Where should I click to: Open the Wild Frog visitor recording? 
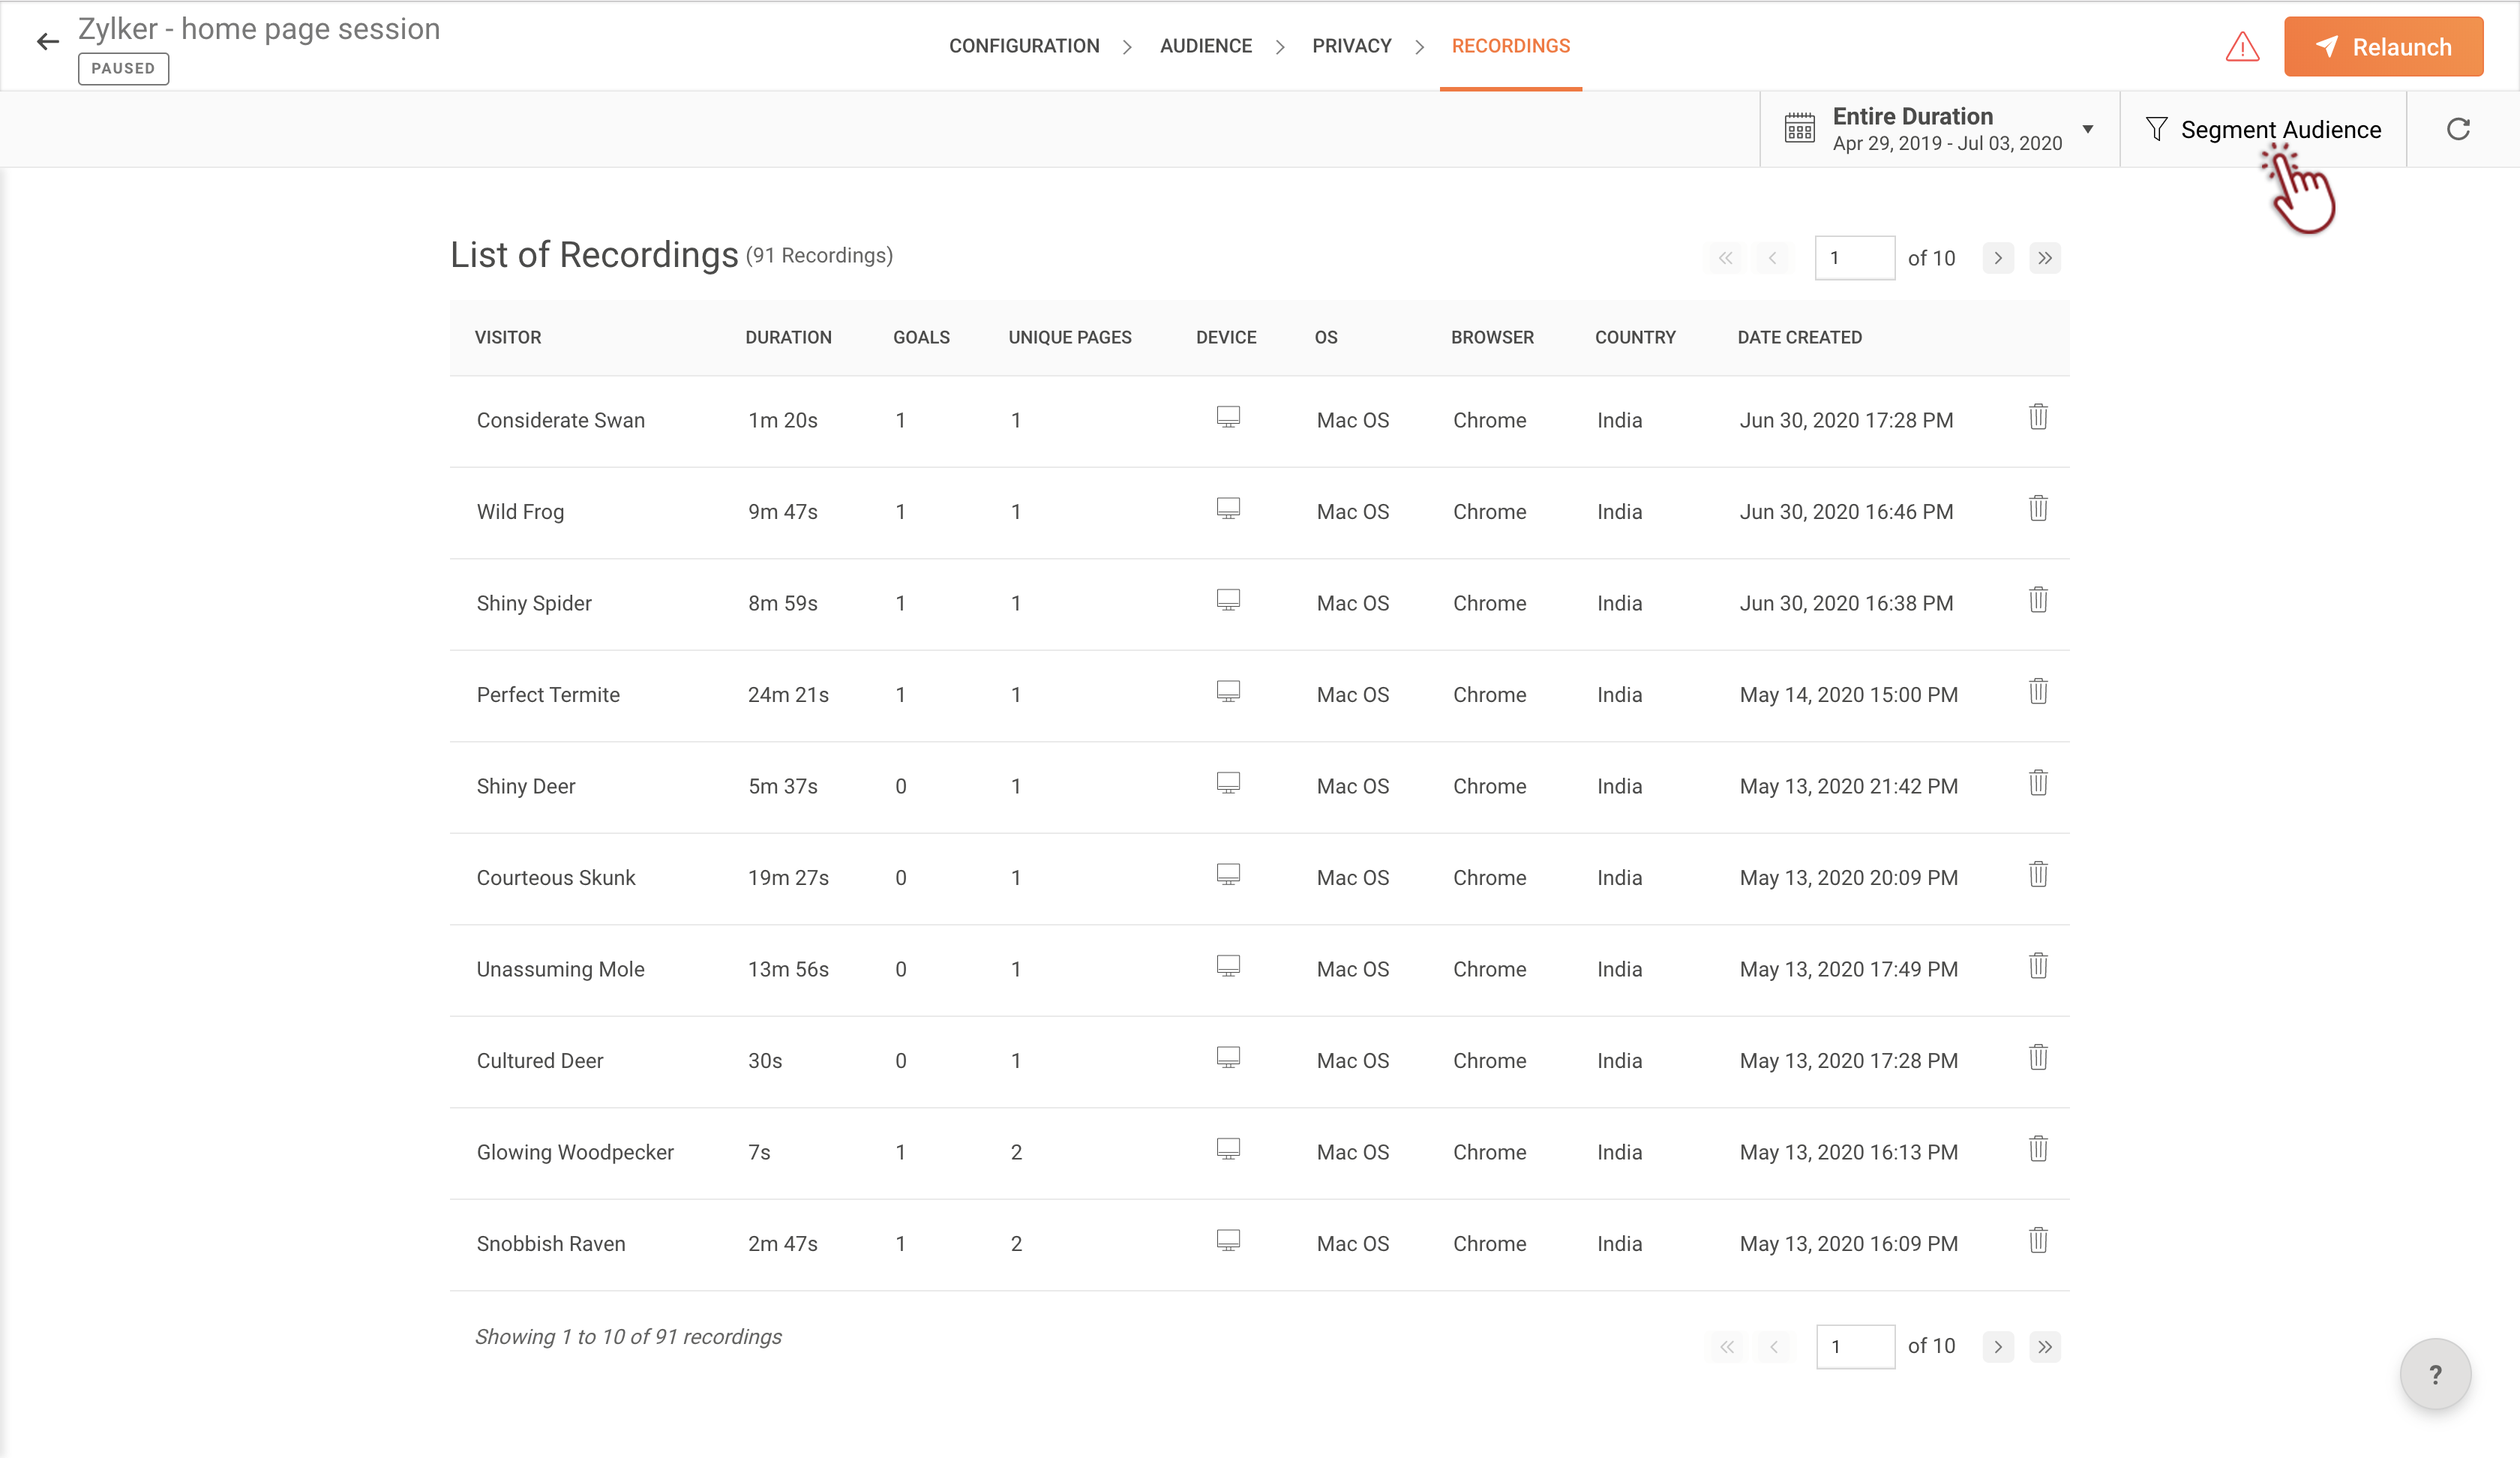pos(520,512)
